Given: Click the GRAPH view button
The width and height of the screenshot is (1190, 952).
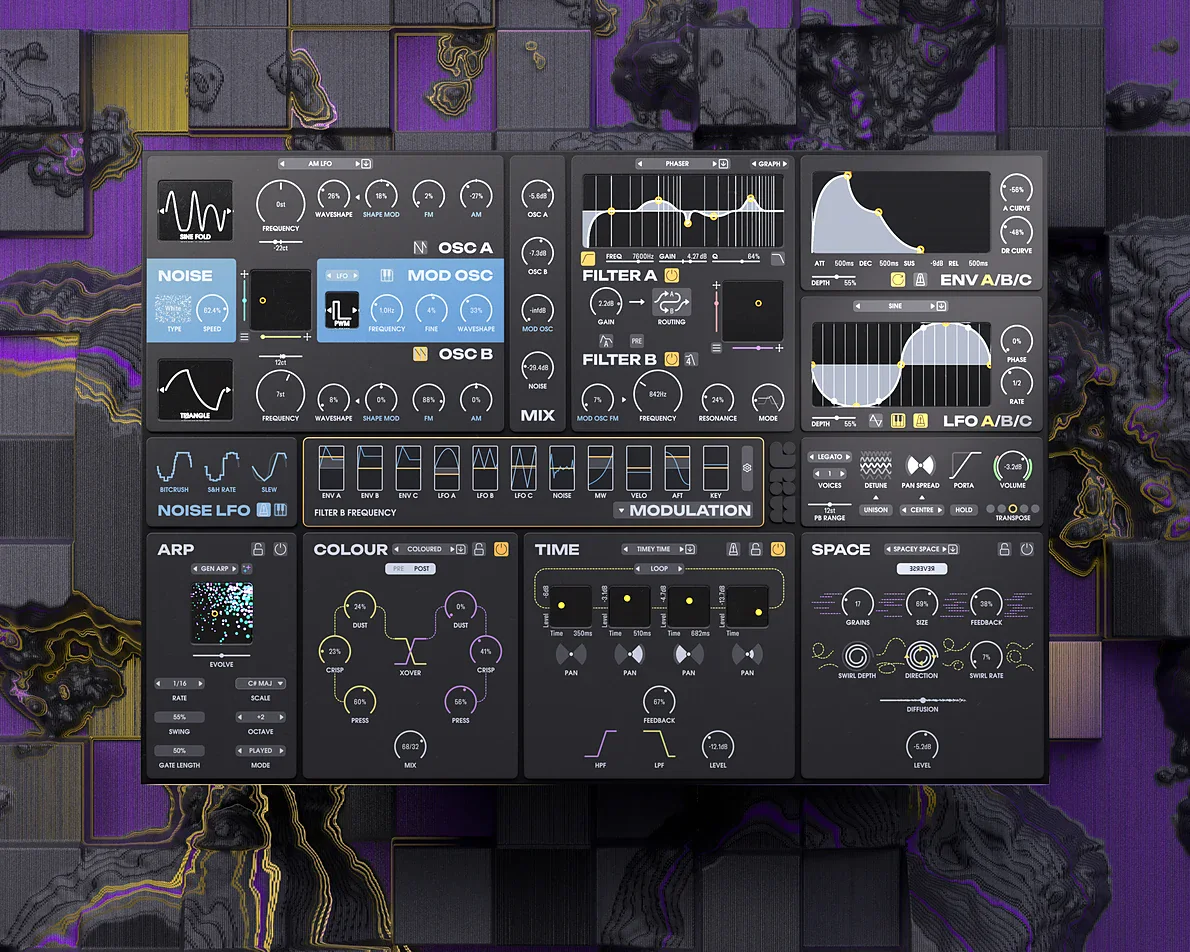Looking at the screenshot, I should click(769, 163).
